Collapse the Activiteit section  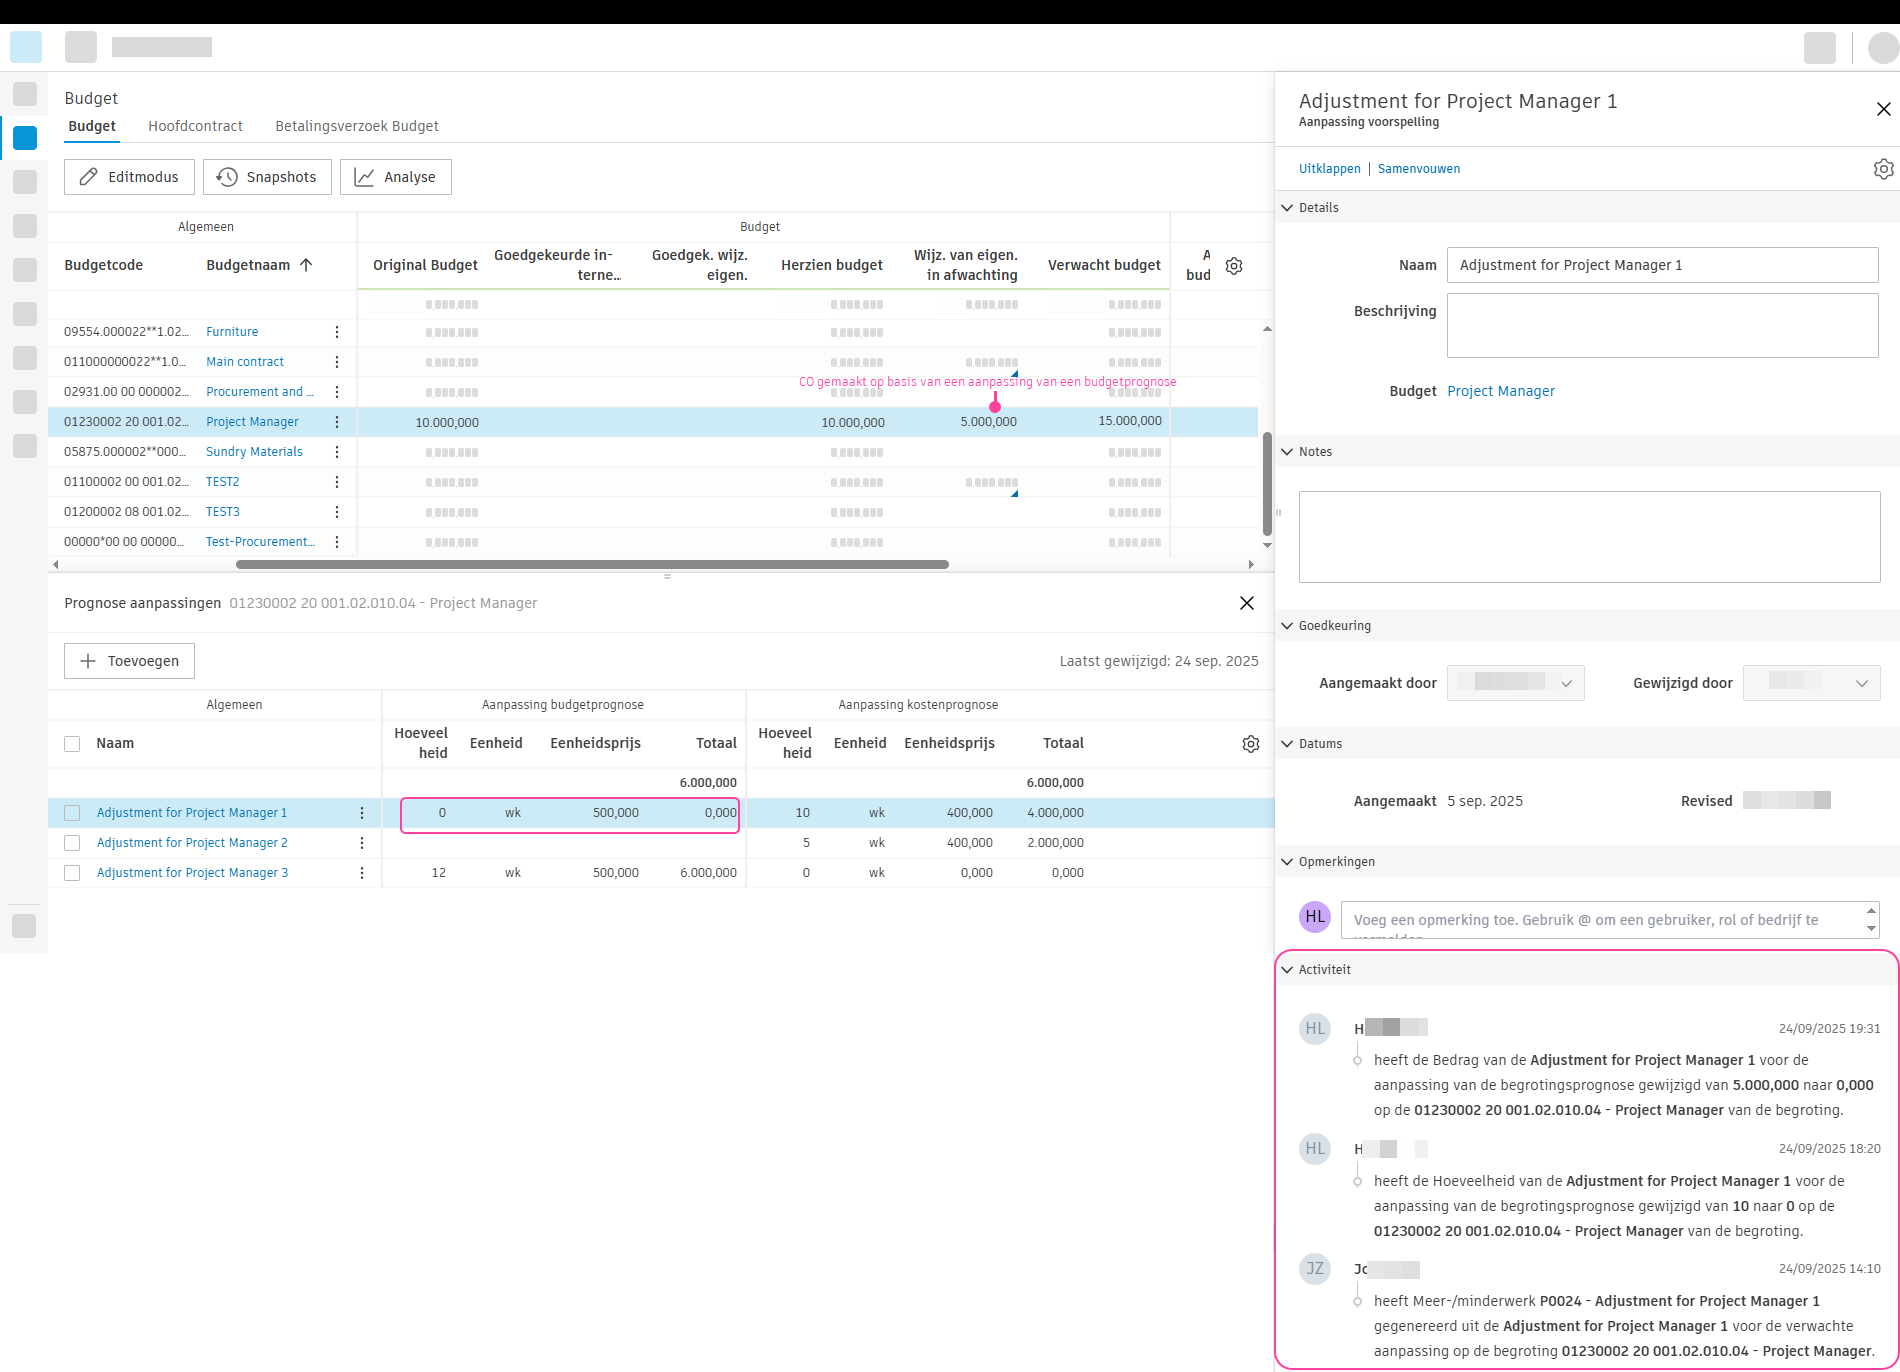click(1287, 970)
